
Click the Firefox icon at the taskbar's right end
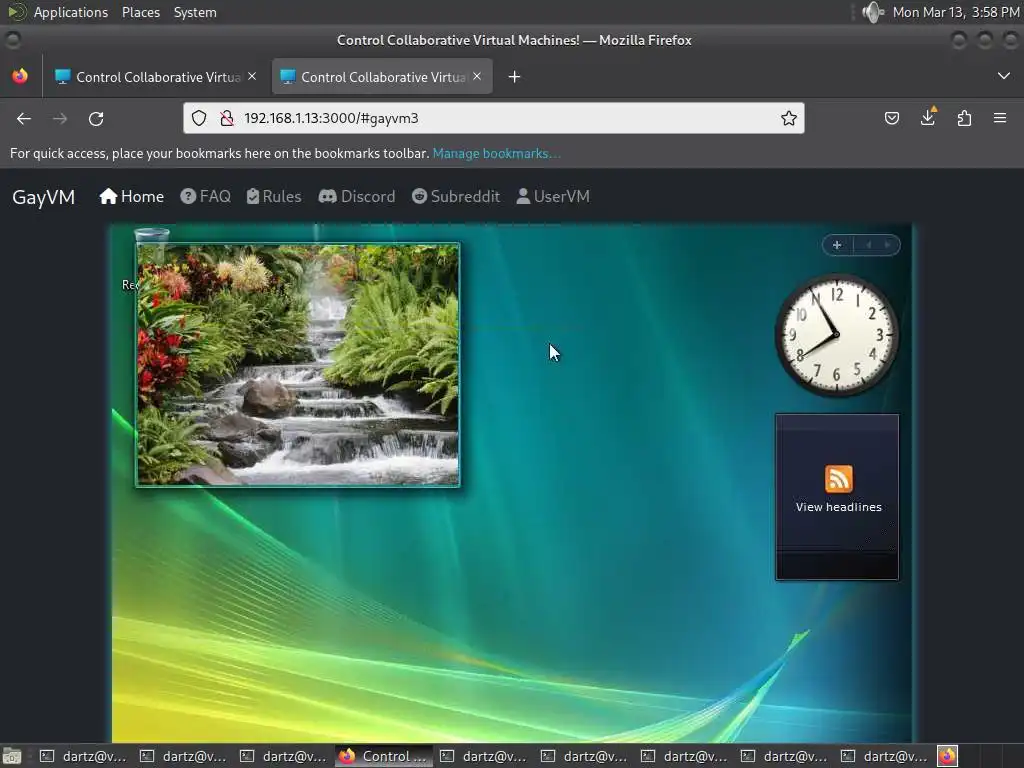(948, 756)
